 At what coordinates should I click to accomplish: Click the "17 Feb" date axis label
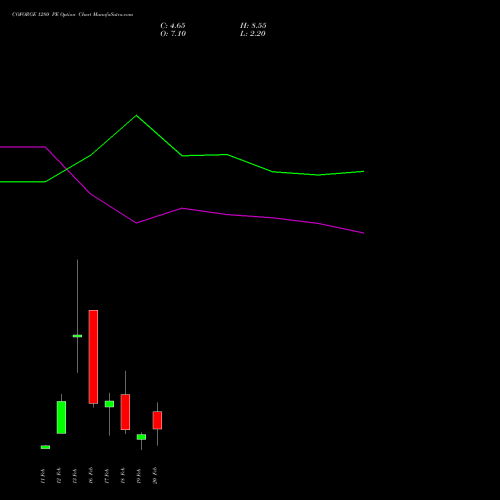[x=107, y=476]
